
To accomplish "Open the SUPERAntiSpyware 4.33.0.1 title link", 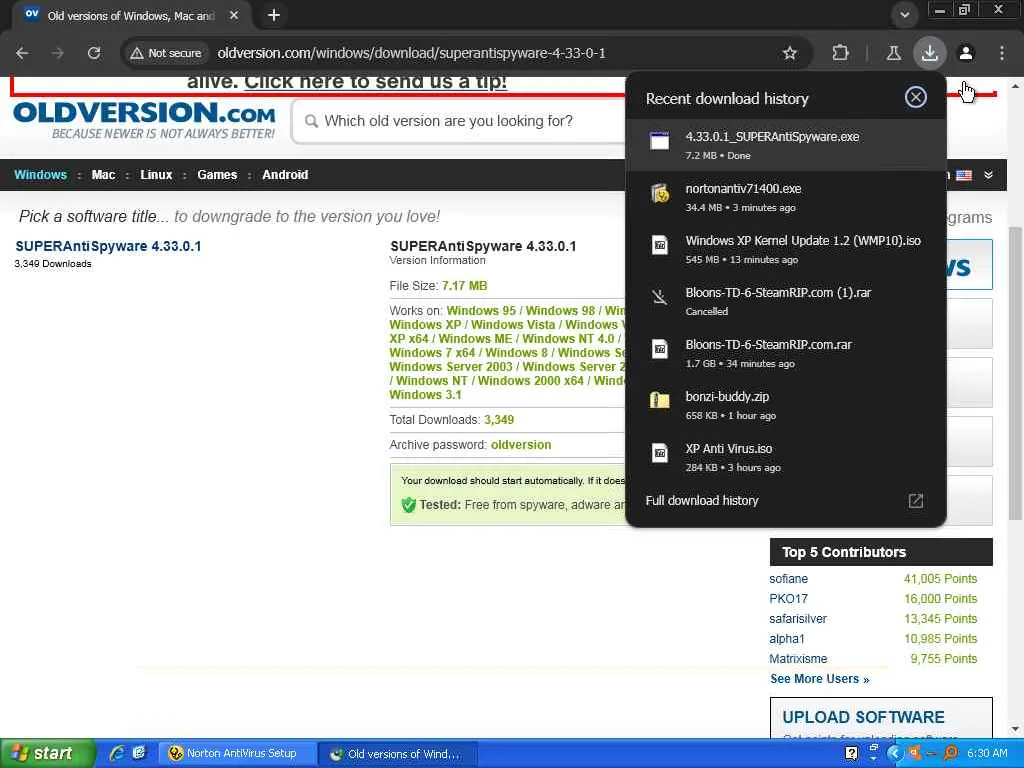I will (x=108, y=246).
